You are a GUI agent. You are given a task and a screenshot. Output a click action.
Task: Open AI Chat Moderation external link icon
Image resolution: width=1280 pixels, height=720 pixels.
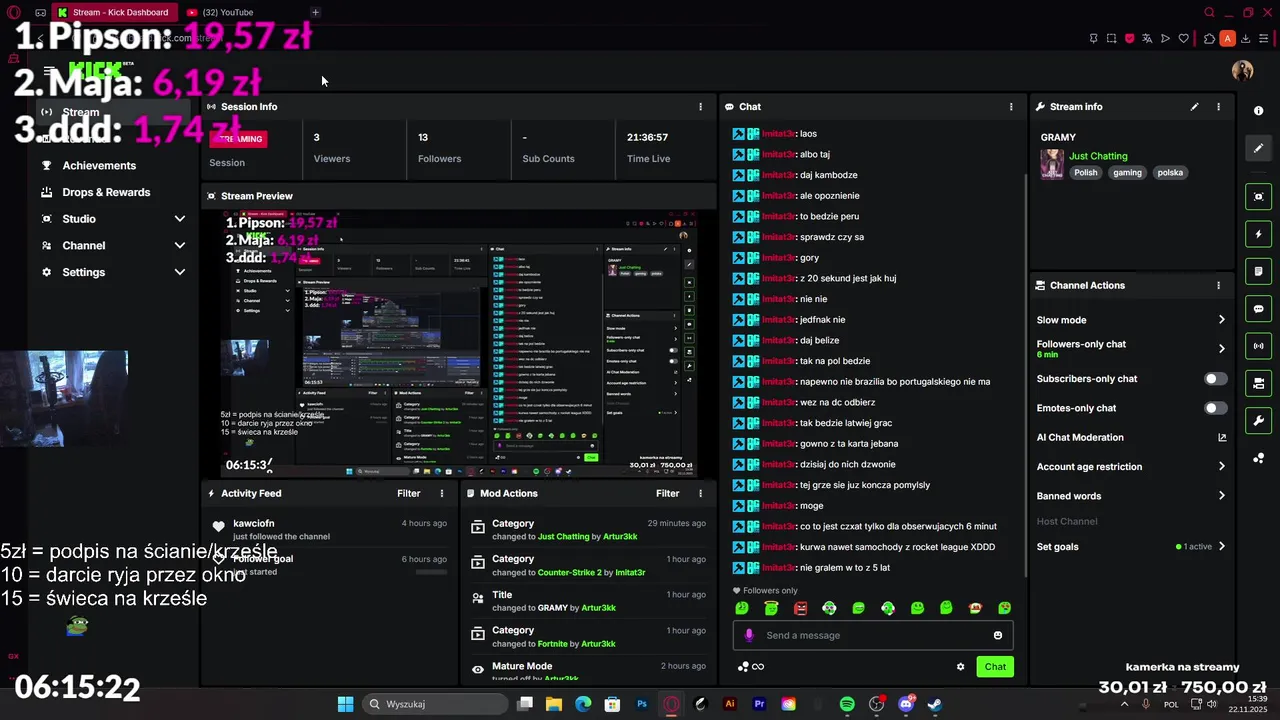[x=1222, y=437]
